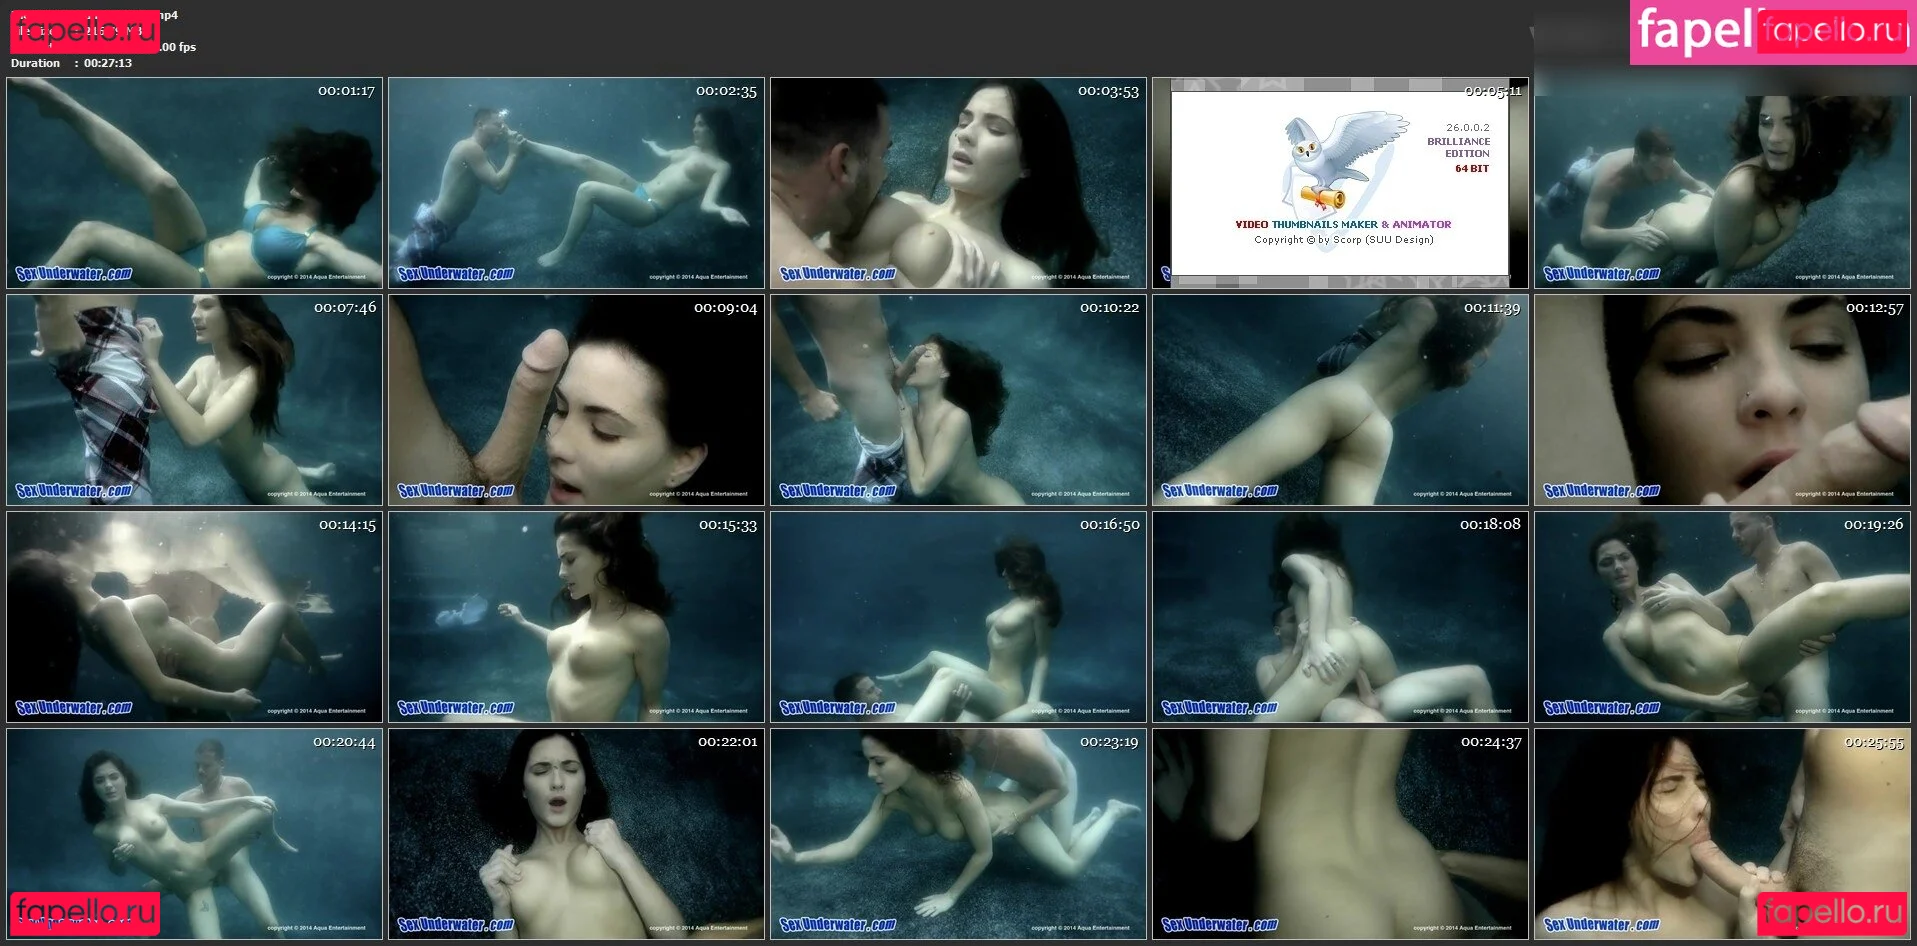Open the frame stamped 00:02:35
Screen dimensions: 1917x946
tap(576, 183)
